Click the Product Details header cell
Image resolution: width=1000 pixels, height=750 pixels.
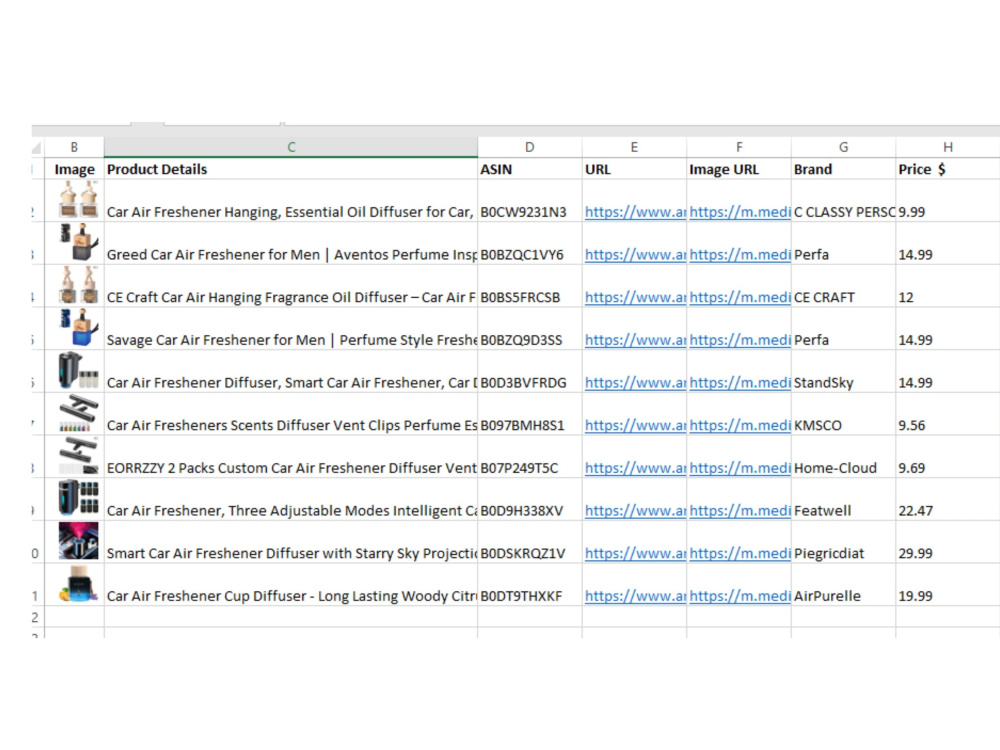(x=291, y=169)
